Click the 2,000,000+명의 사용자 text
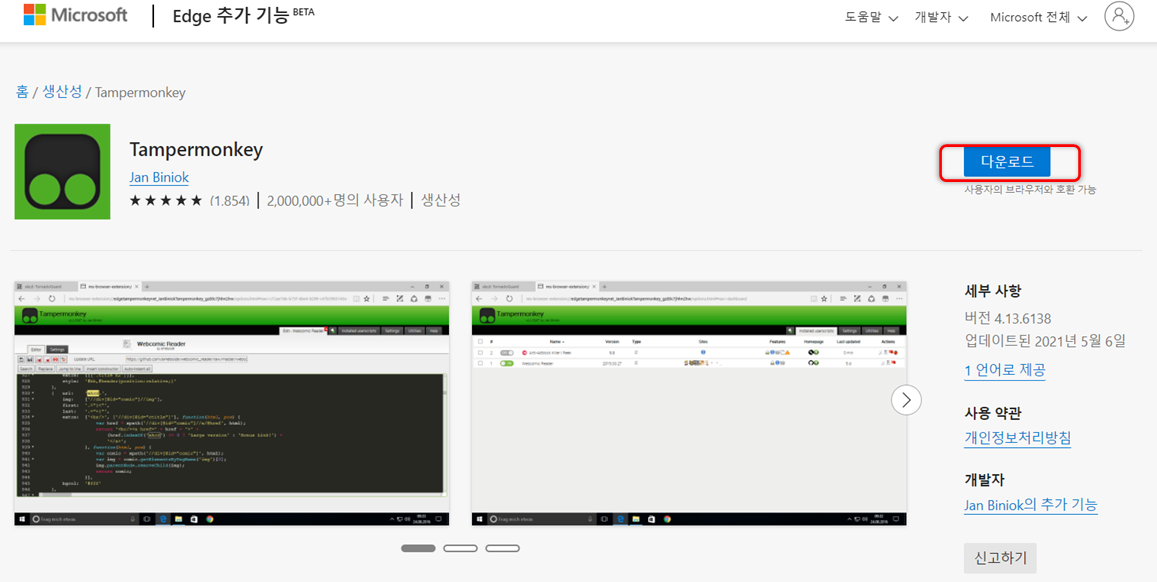The width and height of the screenshot is (1157, 582). pos(335,200)
